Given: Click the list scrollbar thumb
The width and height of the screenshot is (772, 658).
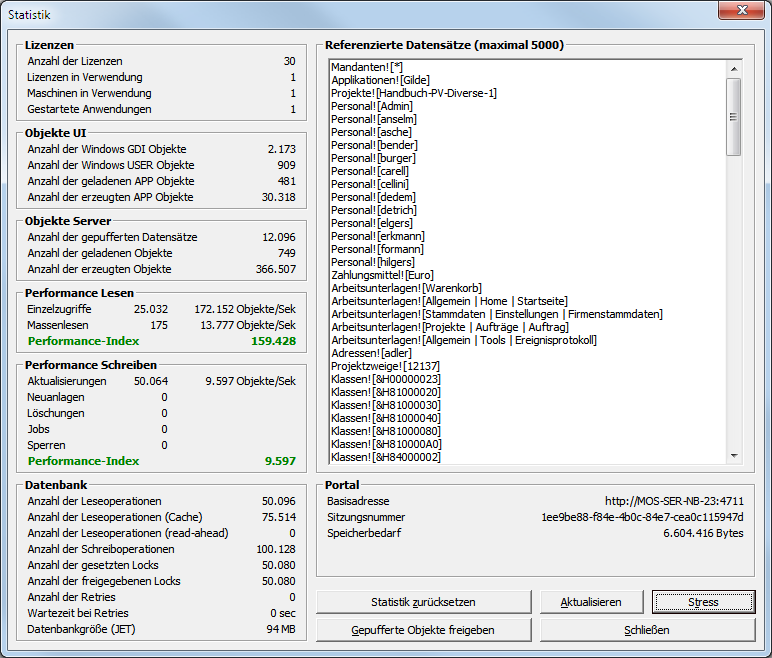Looking at the screenshot, I should [733, 117].
